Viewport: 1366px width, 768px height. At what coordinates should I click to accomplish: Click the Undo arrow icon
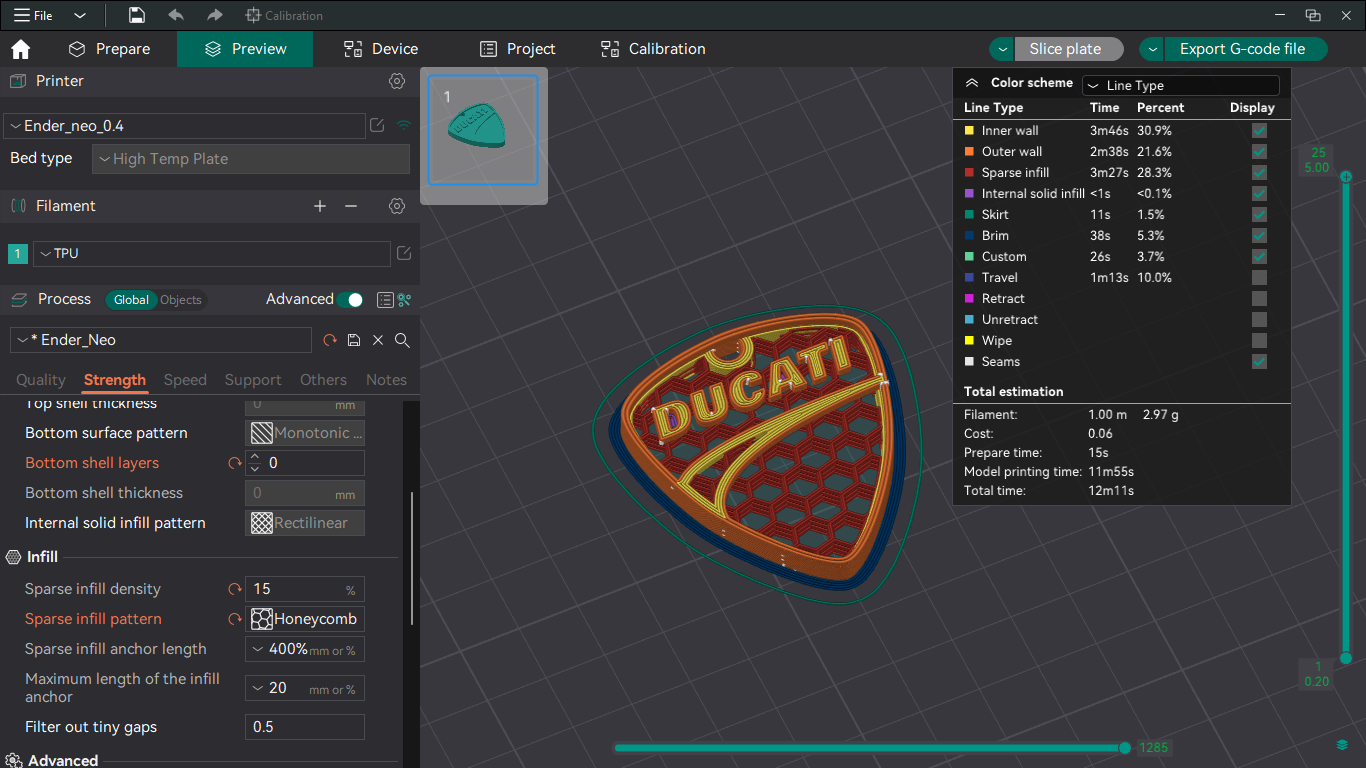176,15
